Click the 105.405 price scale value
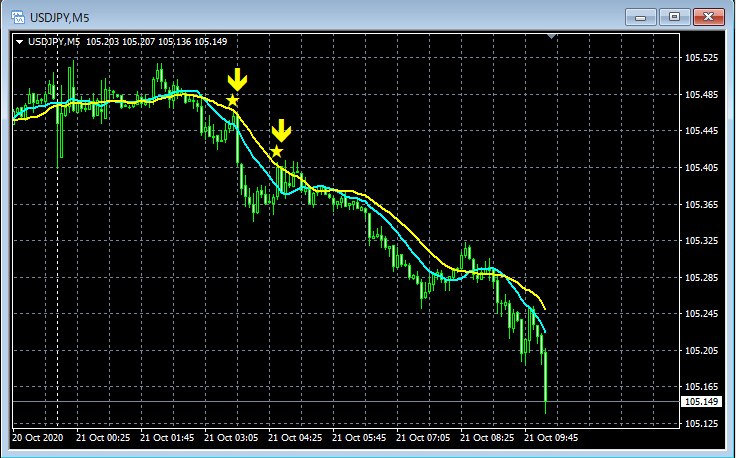Image resolution: width=737 pixels, height=458 pixels. point(701,167)
